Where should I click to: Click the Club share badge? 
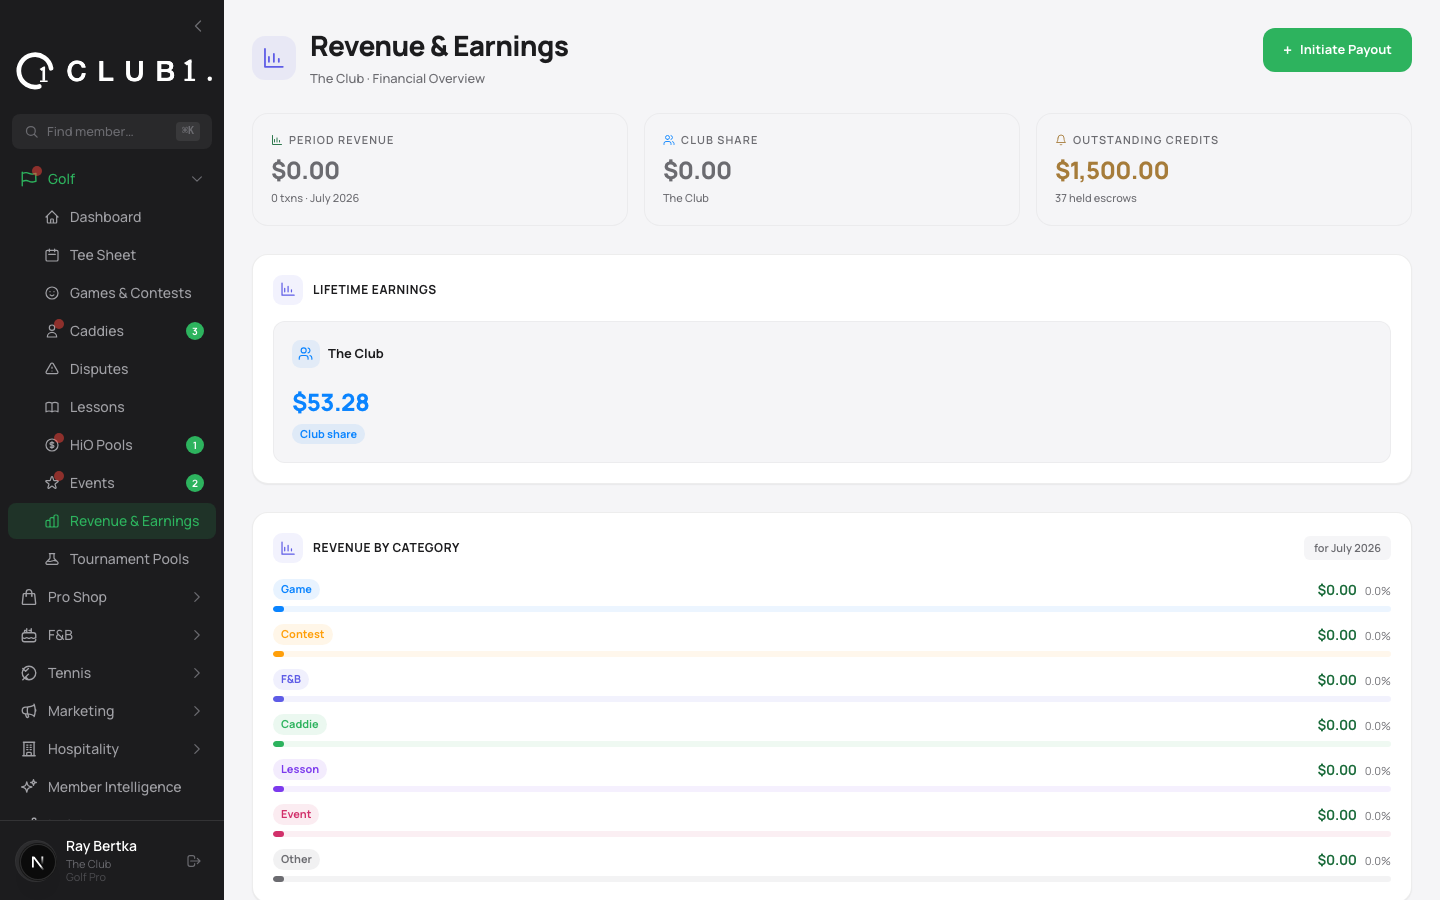pyautogui.click(x=328, y=434)
